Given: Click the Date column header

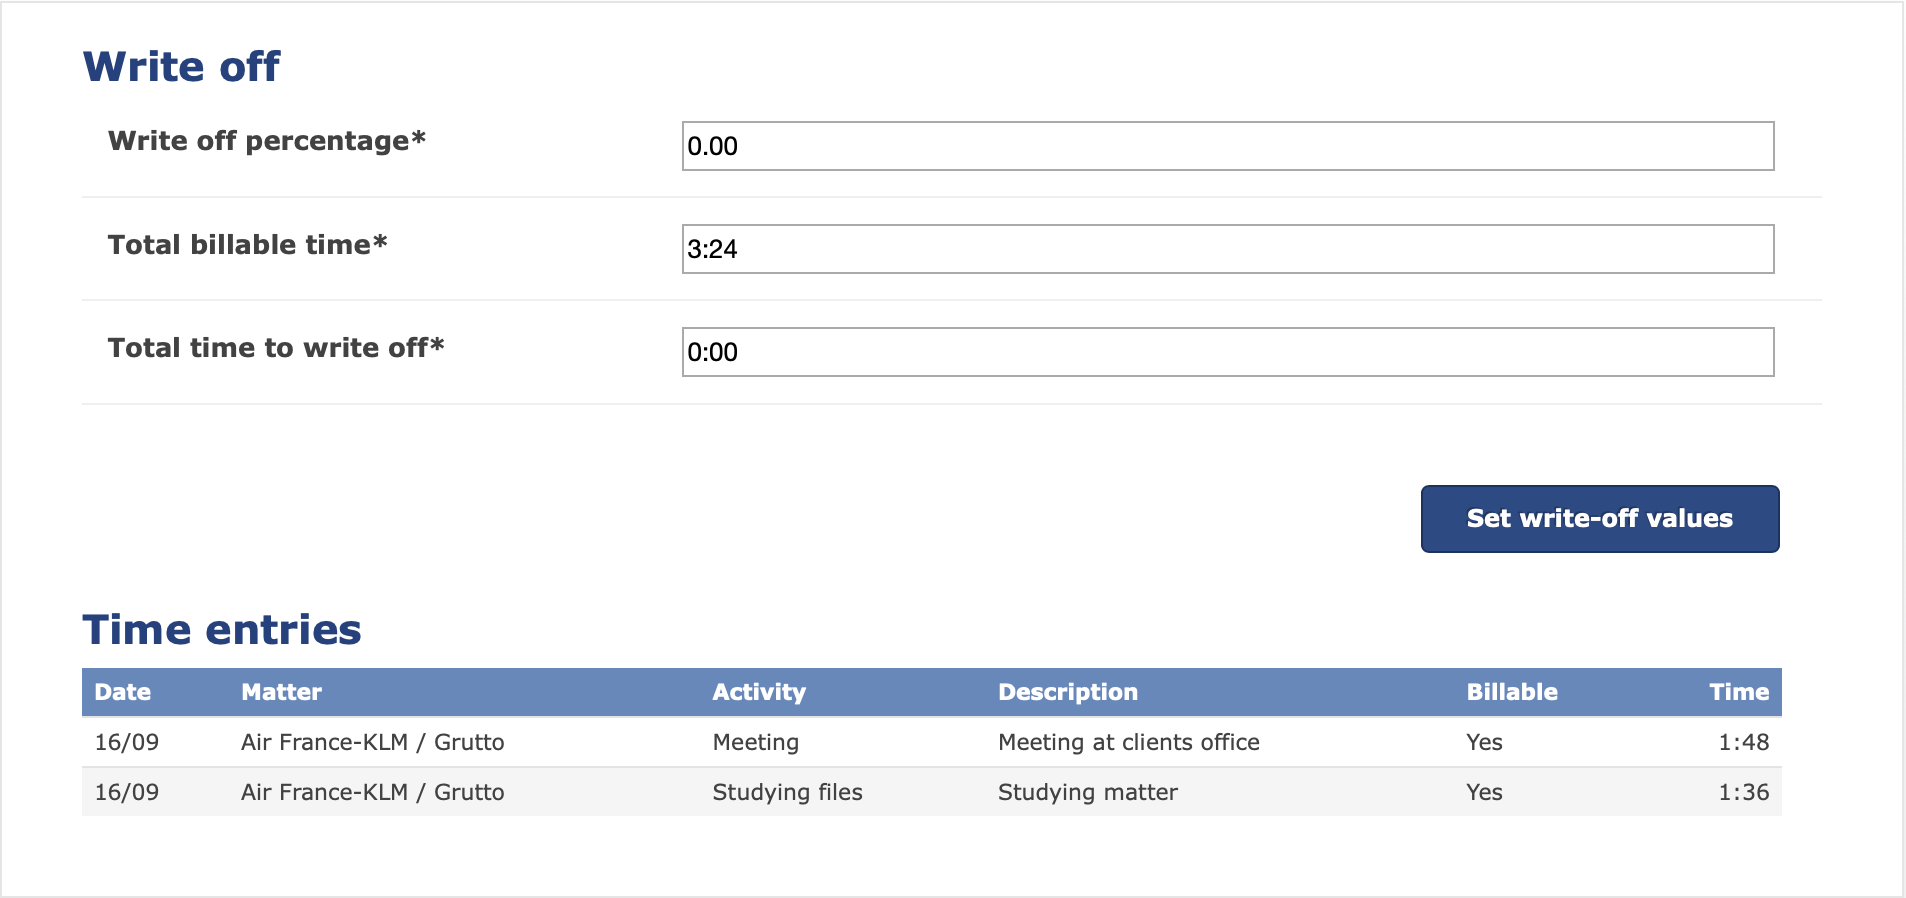Looking at the screenshot, I should tap(123, 692).
